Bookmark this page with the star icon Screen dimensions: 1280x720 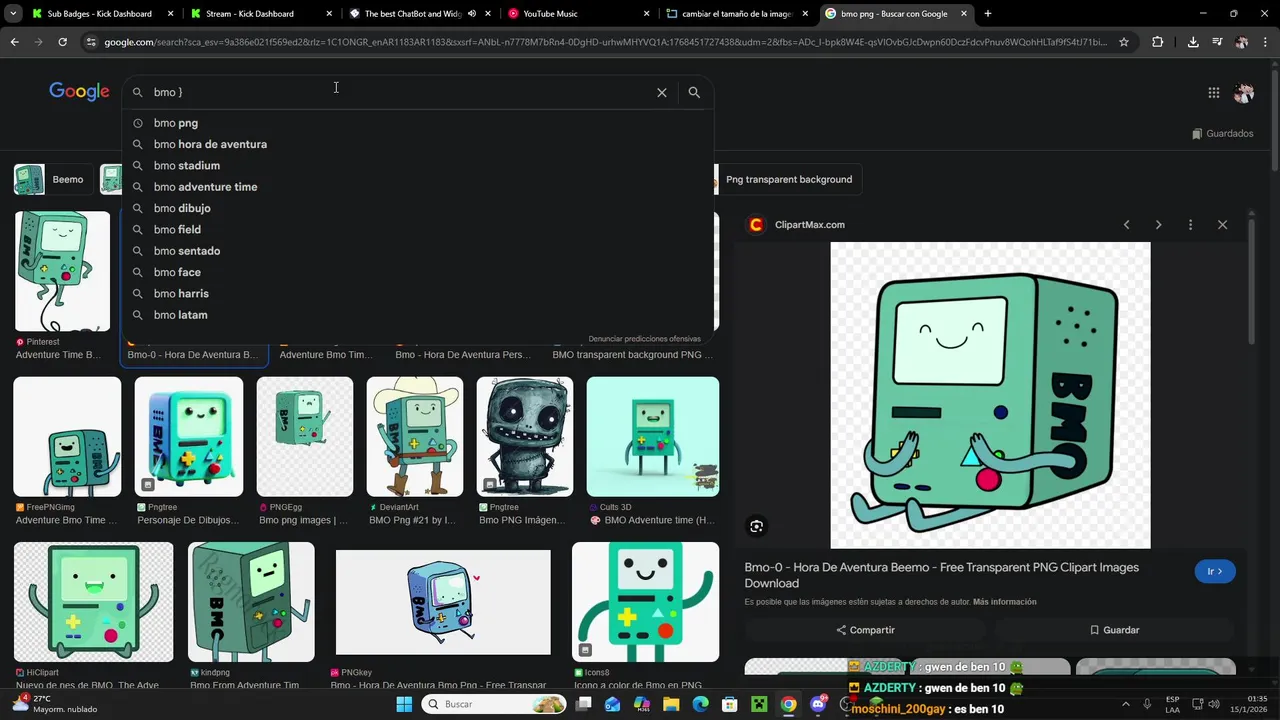pos(1124,42)
